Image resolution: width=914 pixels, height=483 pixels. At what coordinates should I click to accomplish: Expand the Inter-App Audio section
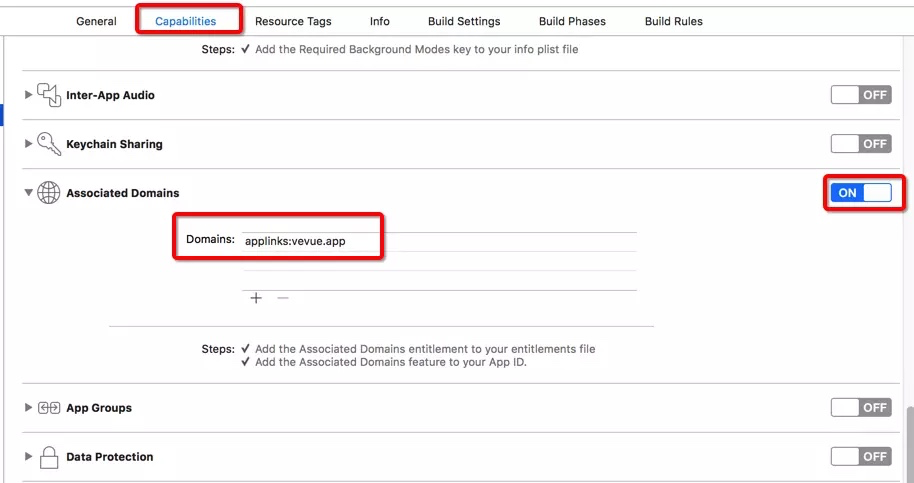tap(28, 95)
